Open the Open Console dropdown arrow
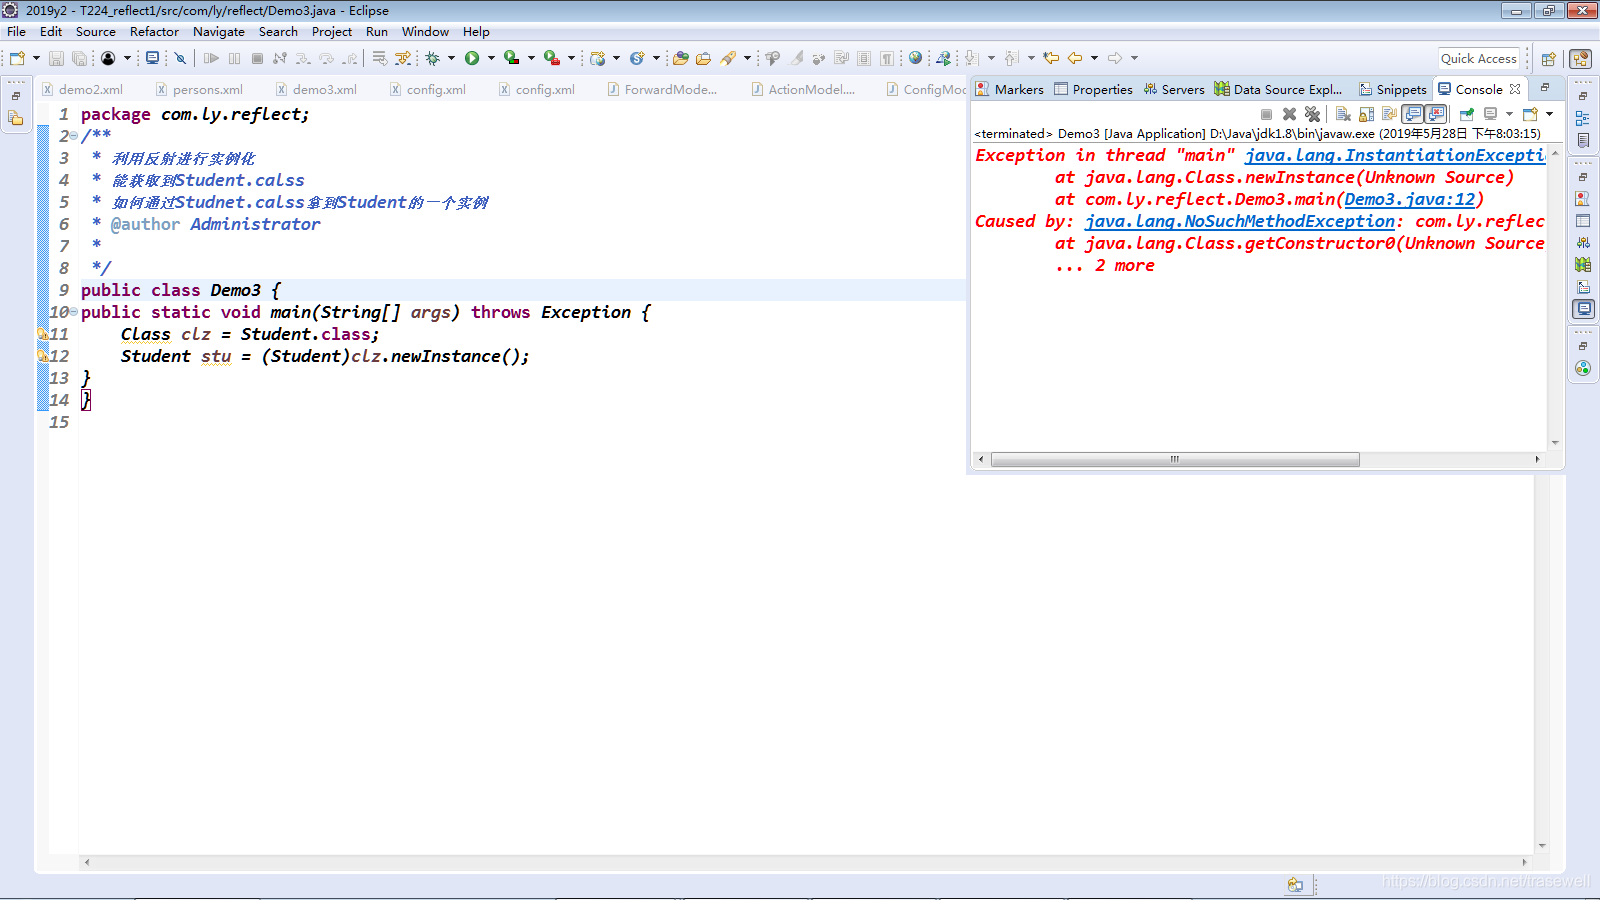Image resolution: width=1600 pixels, height=900 pixels. 1549,114
